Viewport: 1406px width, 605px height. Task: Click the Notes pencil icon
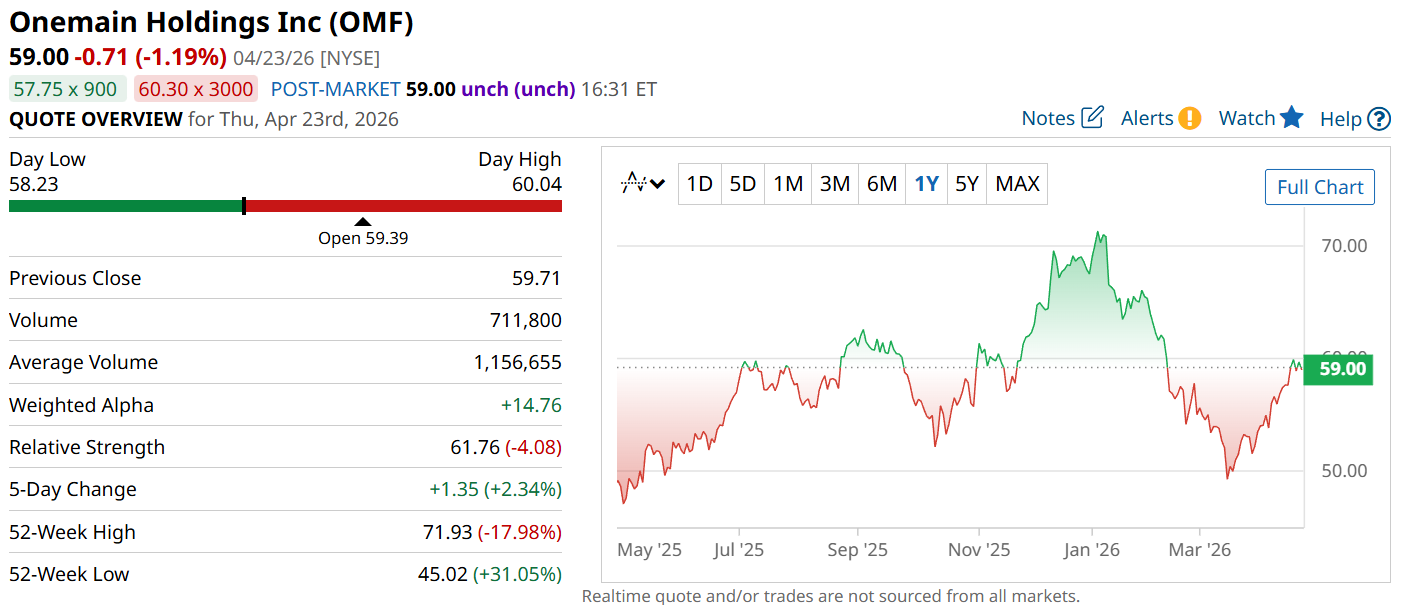(1093, 118)
